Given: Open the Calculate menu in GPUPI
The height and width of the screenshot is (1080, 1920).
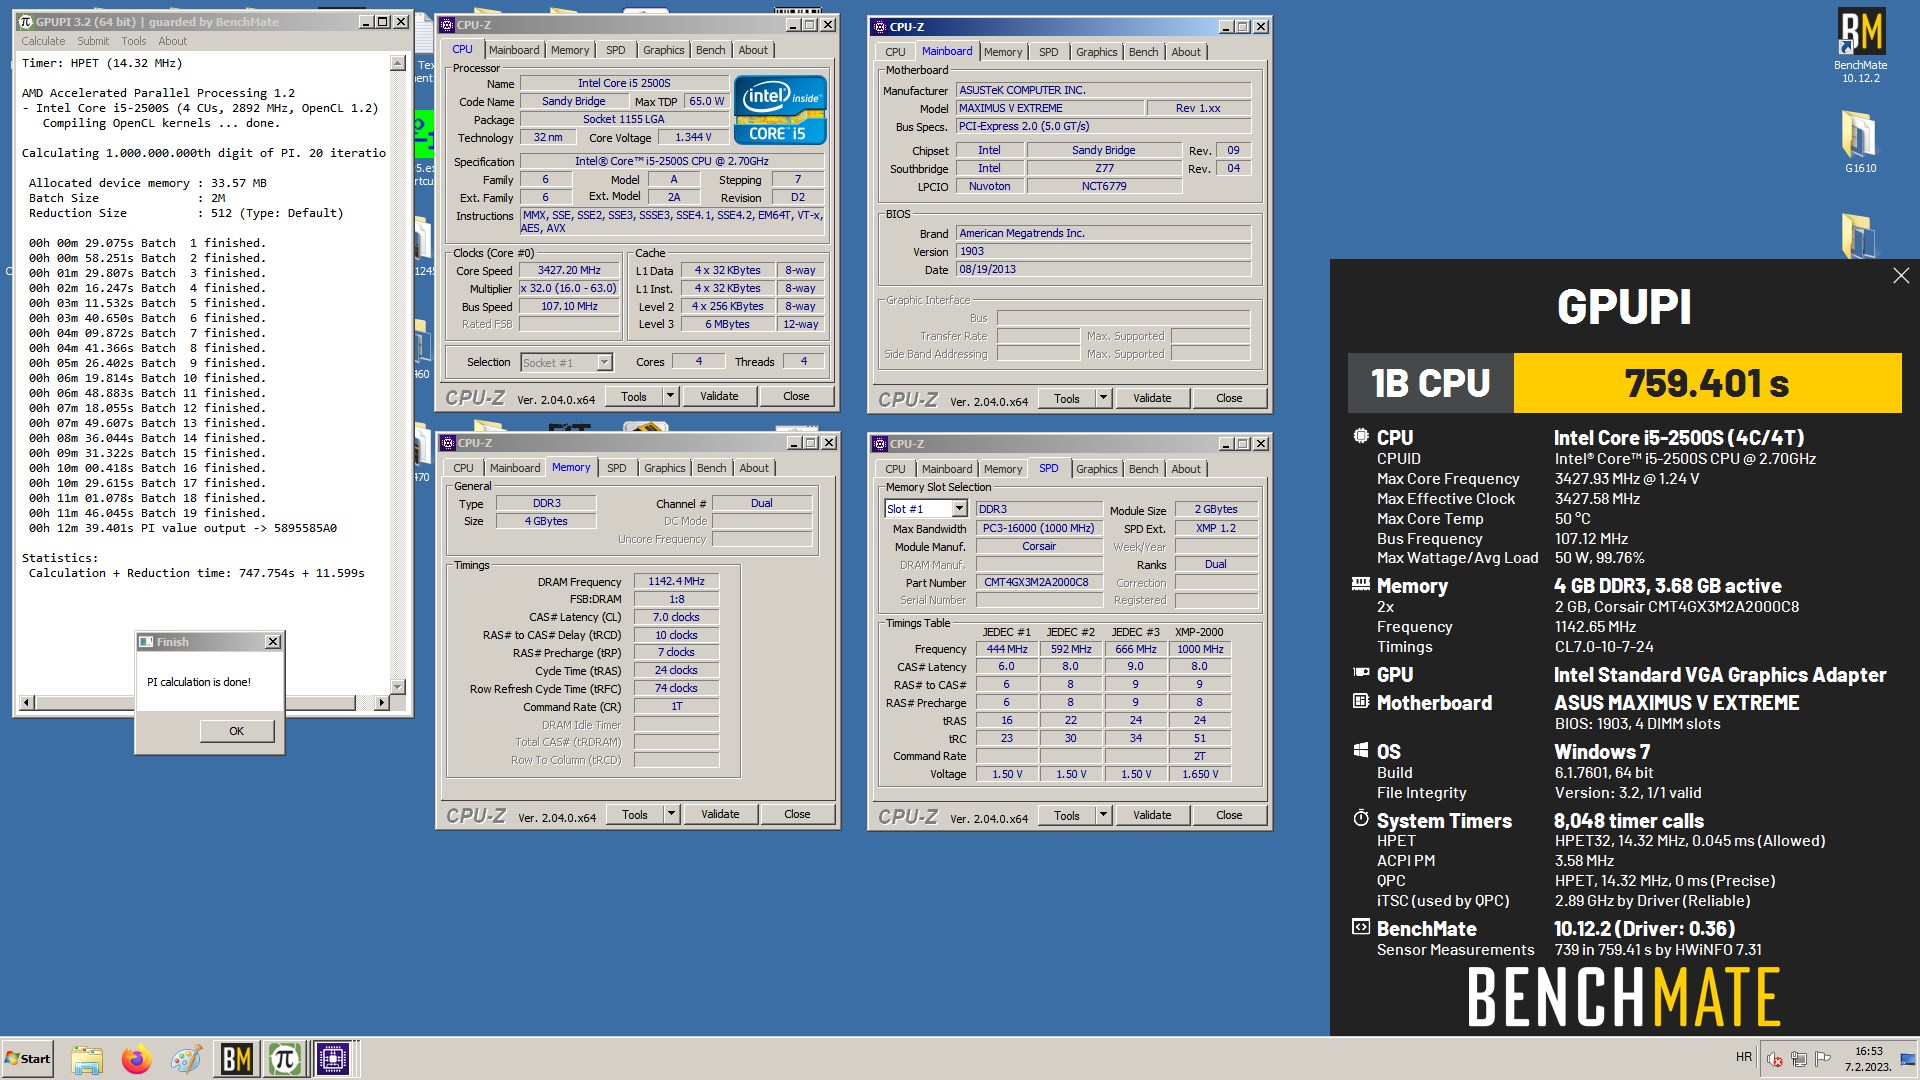Looking at the screenshot, I should coord(43,41).
